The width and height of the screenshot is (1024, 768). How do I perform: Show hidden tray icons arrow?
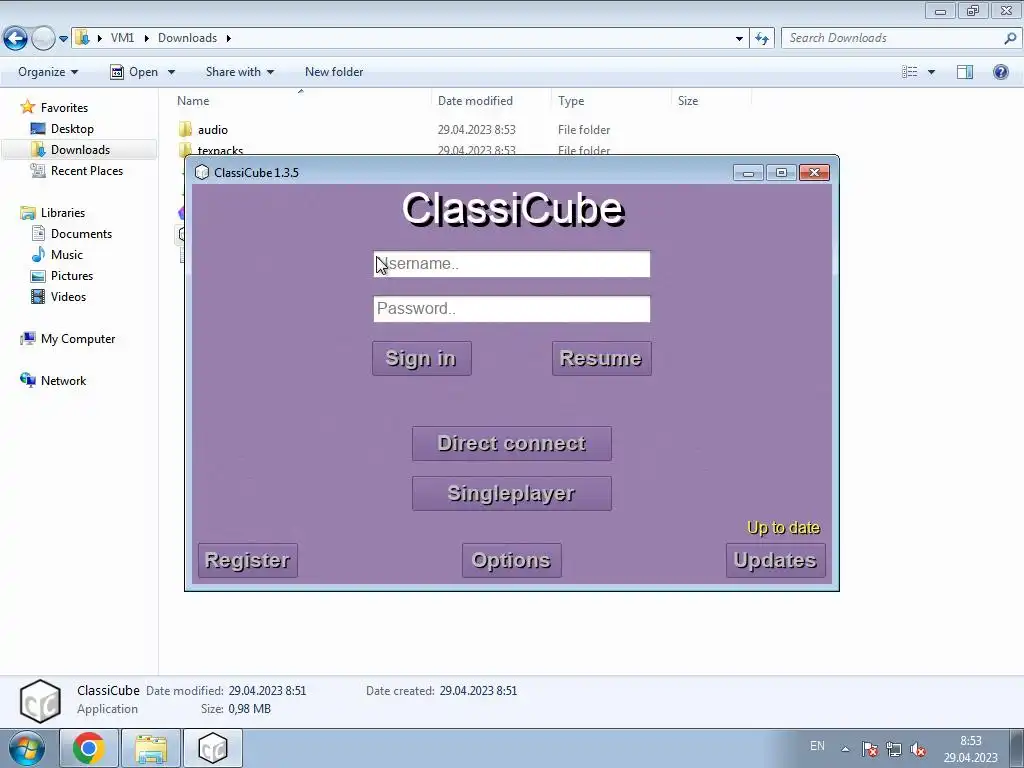tap(845, 749)
